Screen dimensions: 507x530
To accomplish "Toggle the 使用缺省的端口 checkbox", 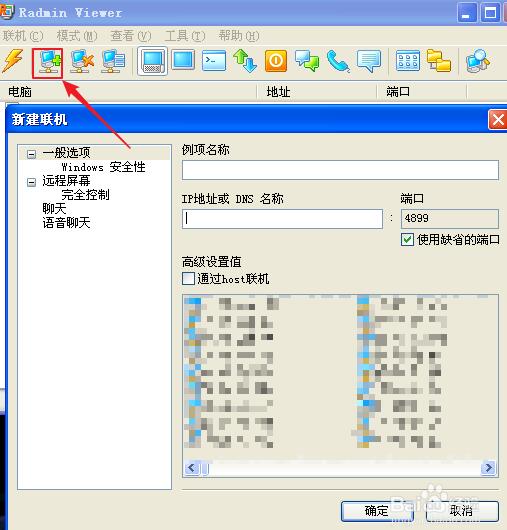I will (x=407, y=240).
